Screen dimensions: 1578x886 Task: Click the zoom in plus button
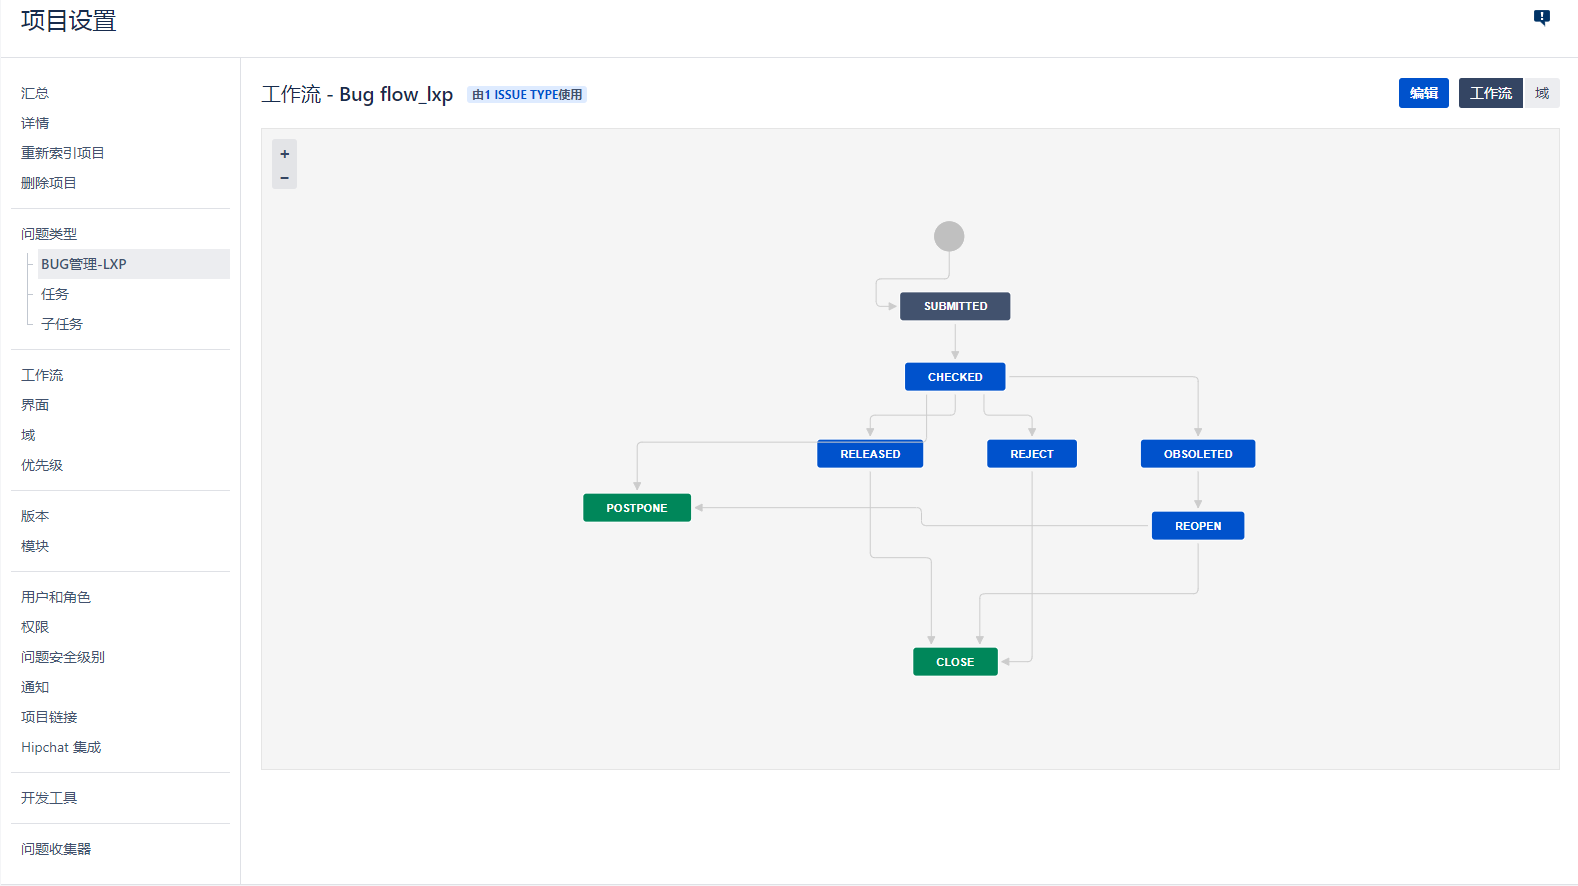tap(285, 154)
